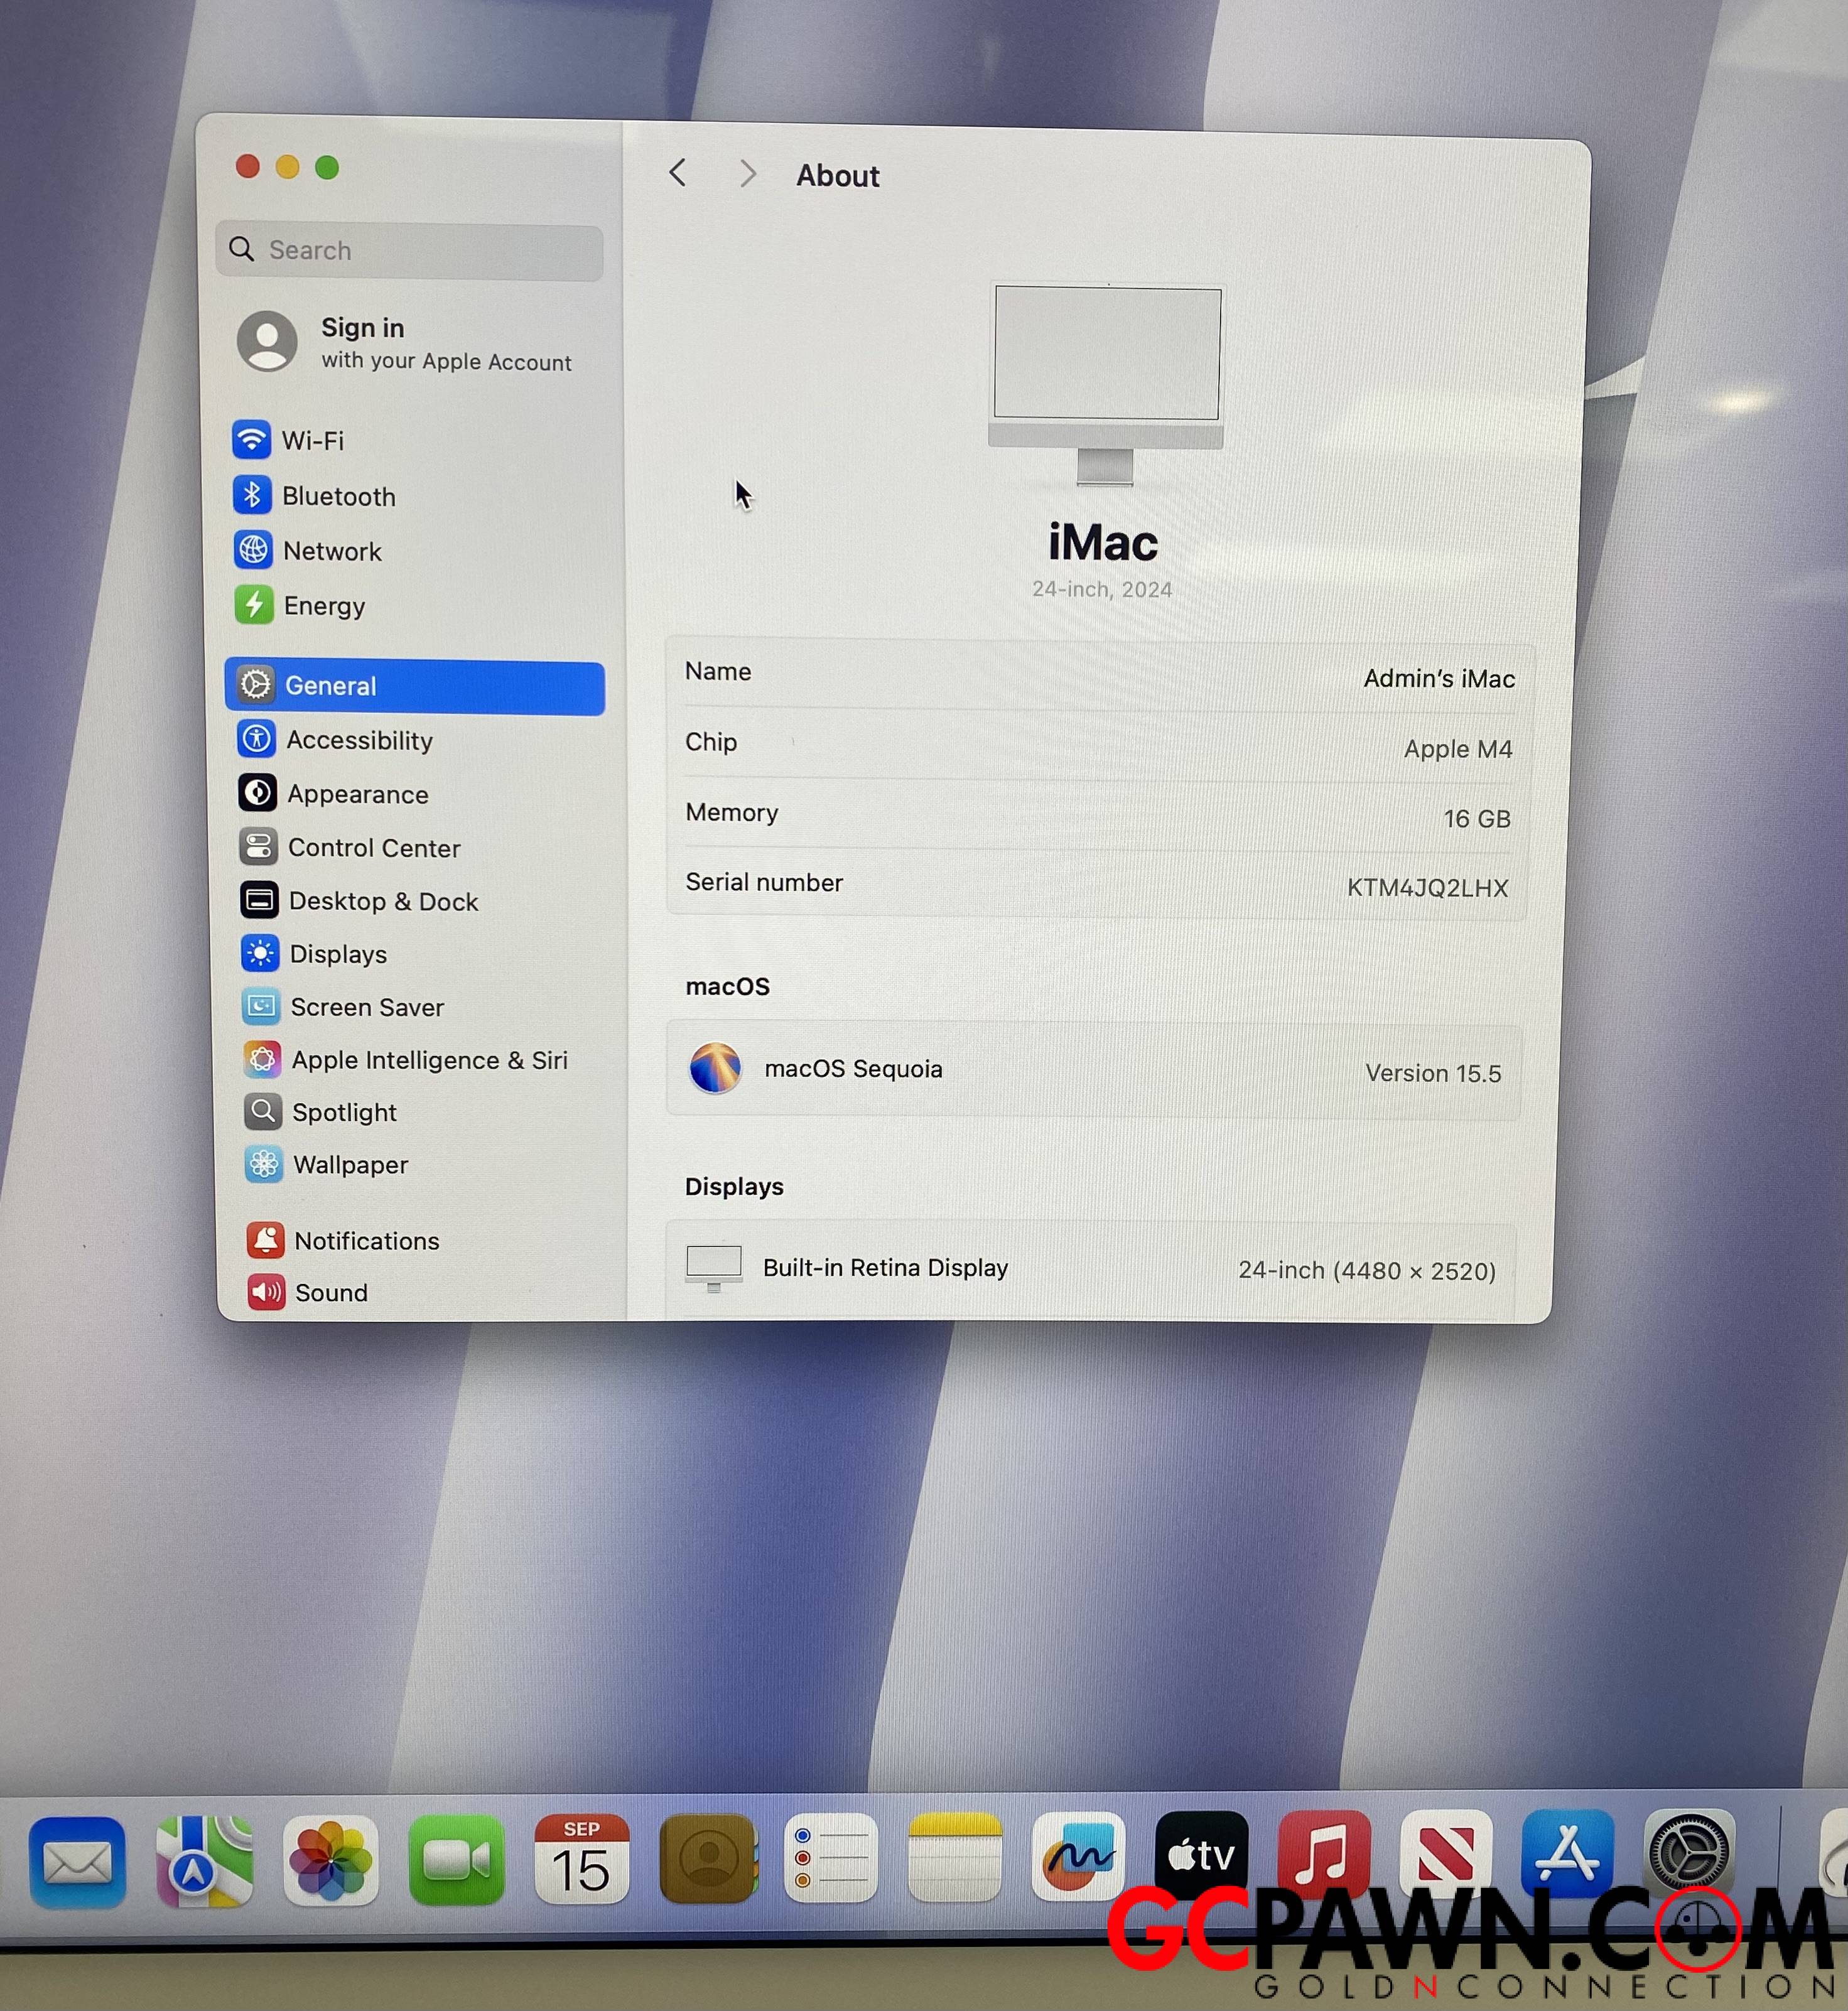
Task: Open Wi-Fi settings in sidebar
Action: pyautogui.click(x=312, y=440)
